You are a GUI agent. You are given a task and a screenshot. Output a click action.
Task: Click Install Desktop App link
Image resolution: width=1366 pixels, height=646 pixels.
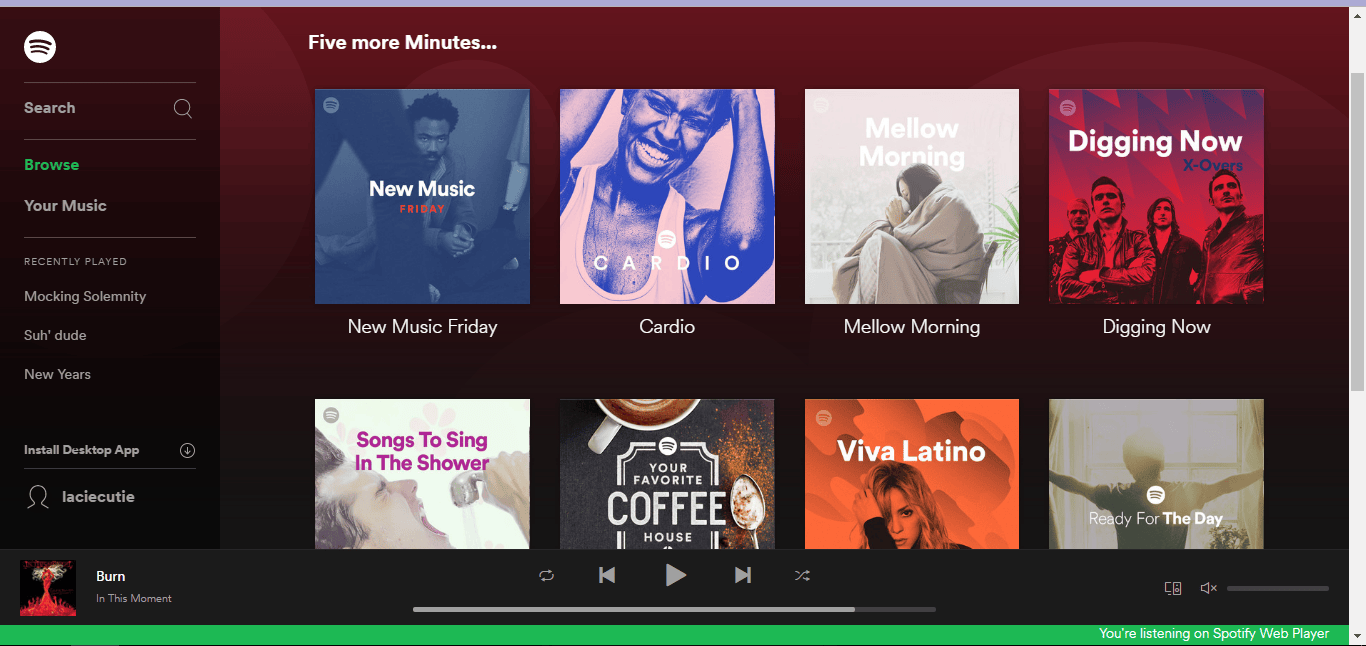point(82,450)
